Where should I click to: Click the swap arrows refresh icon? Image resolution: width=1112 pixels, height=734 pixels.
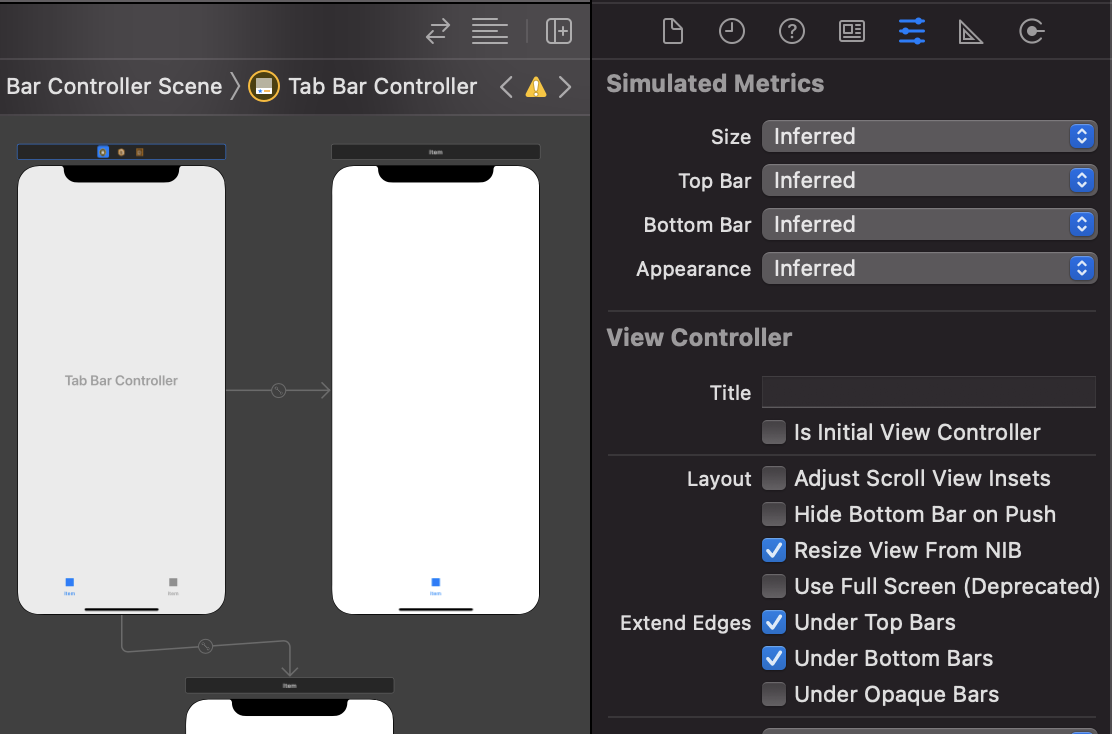pyautogui.click(x=438, y=31)
